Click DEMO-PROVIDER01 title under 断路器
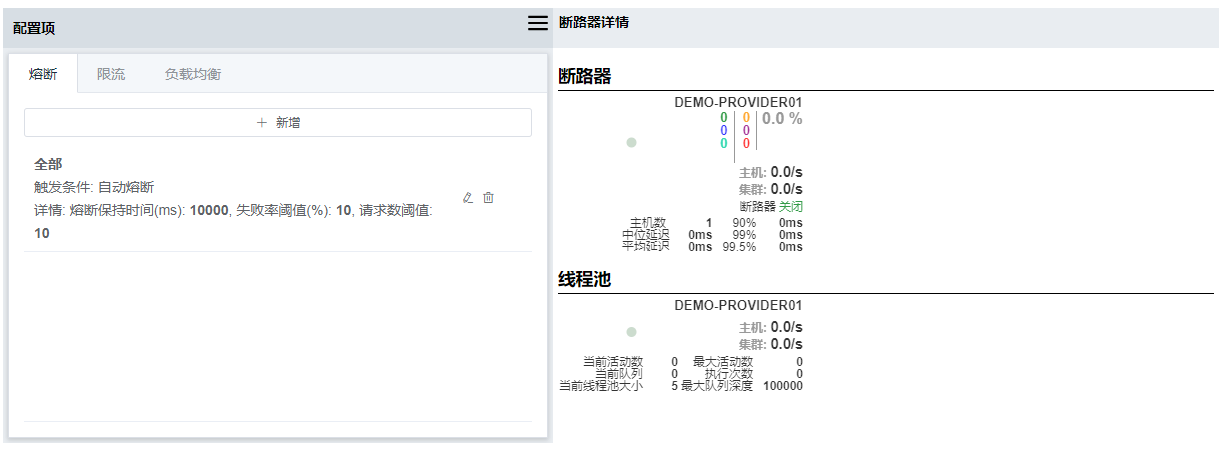Screen dimensions: 1226x452 [738, 102]
